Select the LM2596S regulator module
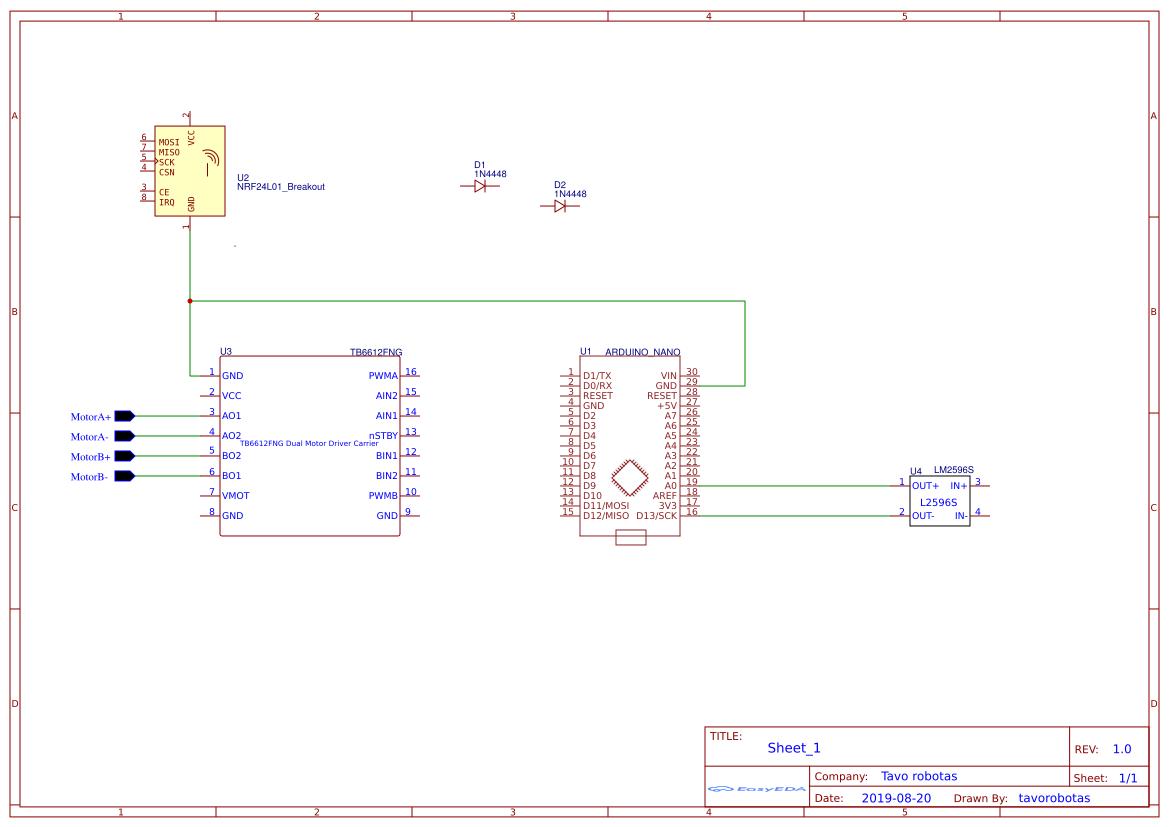 tap(939, 501)
